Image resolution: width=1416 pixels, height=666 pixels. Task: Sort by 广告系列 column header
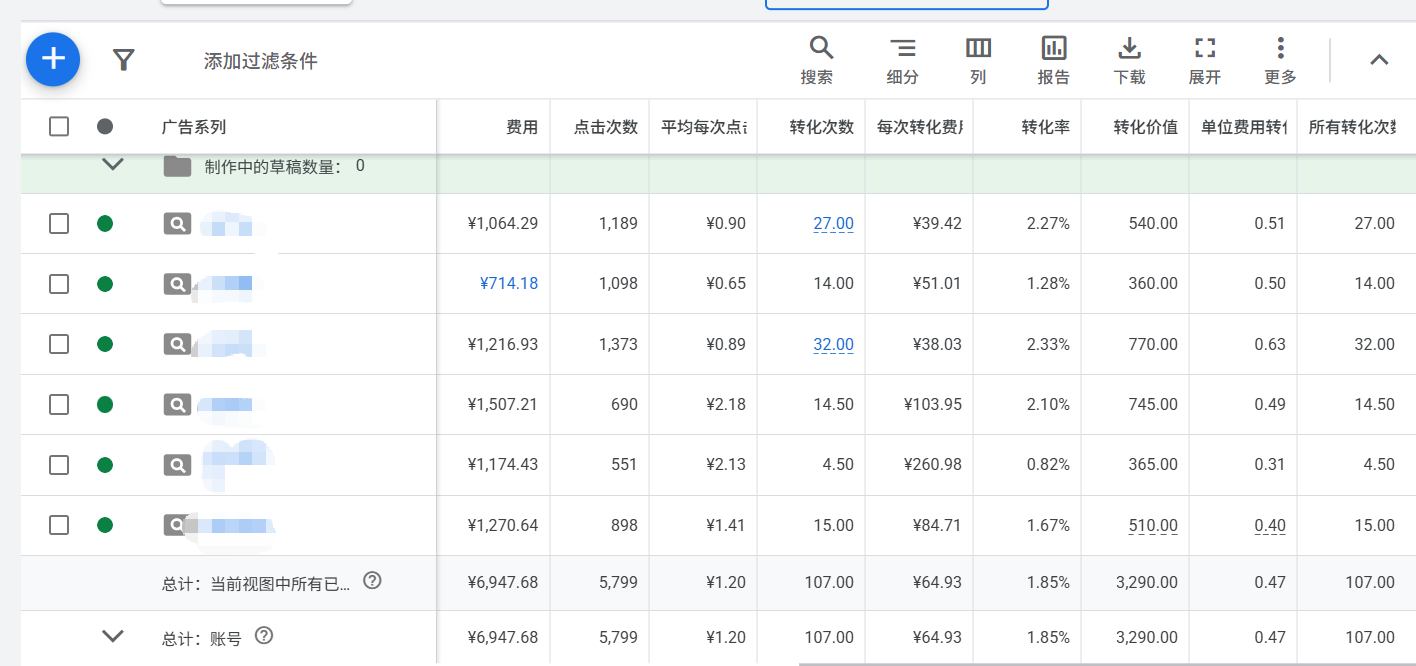(x=194, y=127)
